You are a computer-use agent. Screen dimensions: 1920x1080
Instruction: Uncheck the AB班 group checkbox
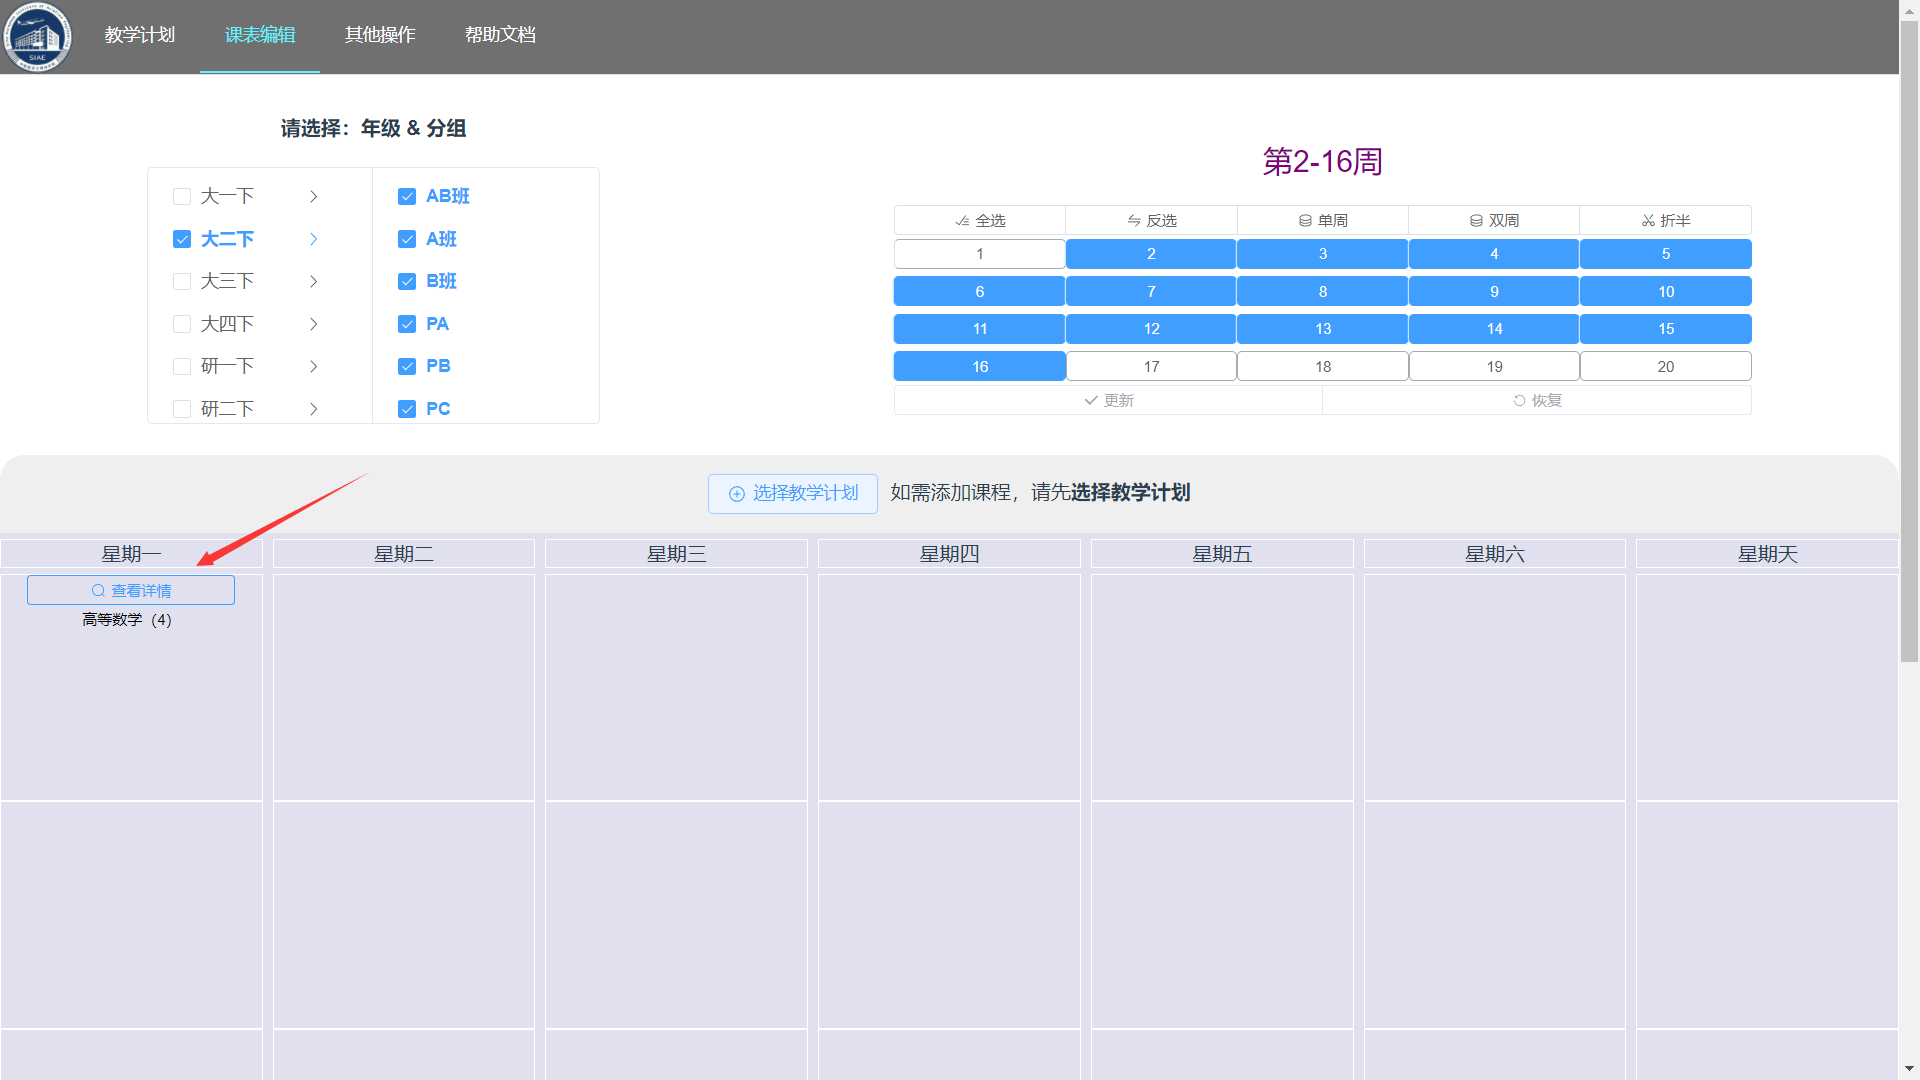tap(407, 196)
